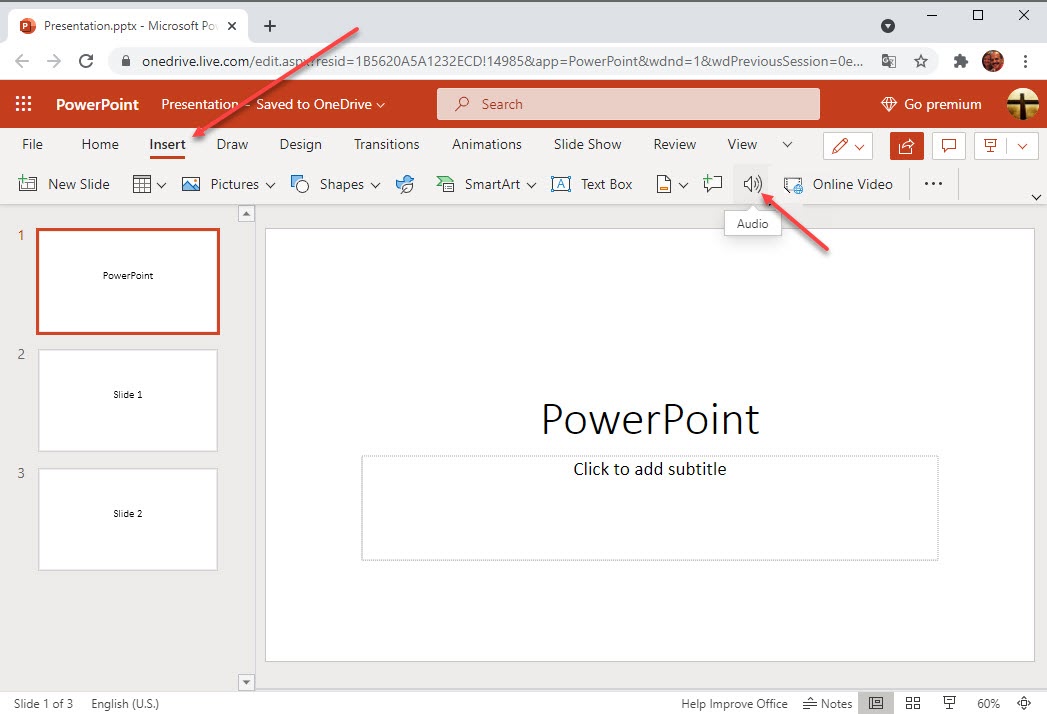Expand the Present options dropdown
The width and height of the screenshot is (1047, 714).
click(1022, 146)
